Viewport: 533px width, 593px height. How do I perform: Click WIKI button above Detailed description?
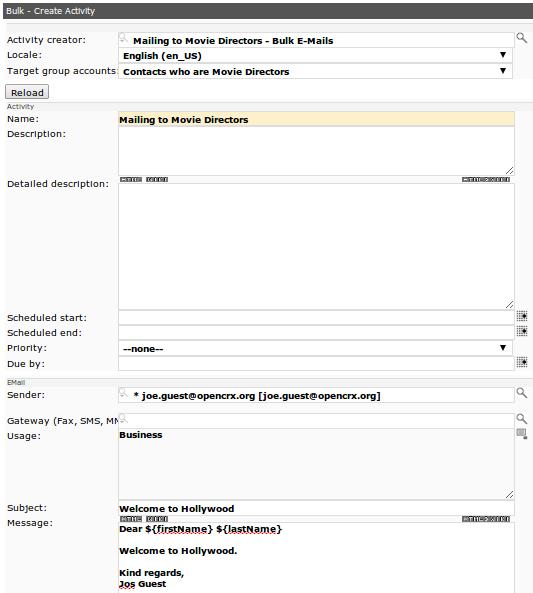coord(157,180)
